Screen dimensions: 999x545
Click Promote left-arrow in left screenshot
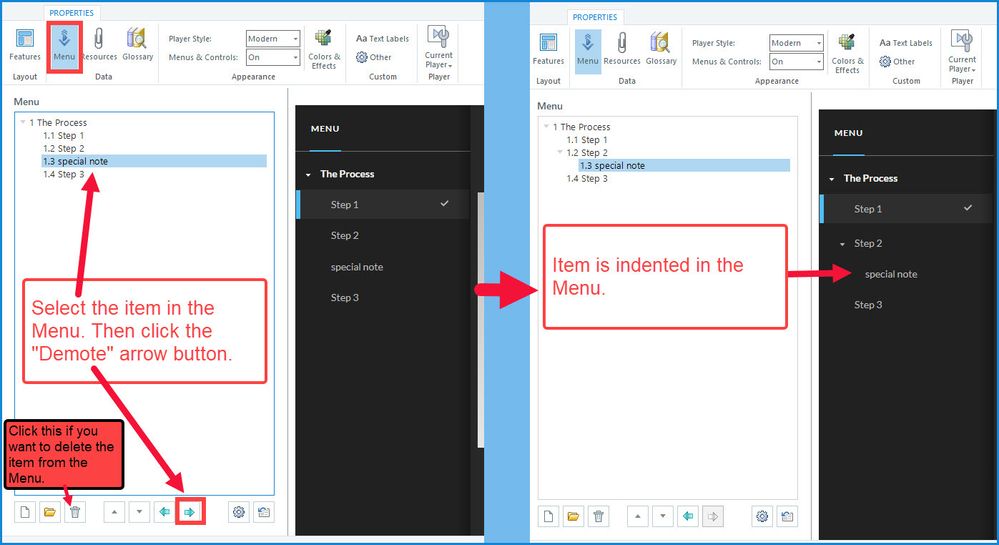click(x=164, y=512)
